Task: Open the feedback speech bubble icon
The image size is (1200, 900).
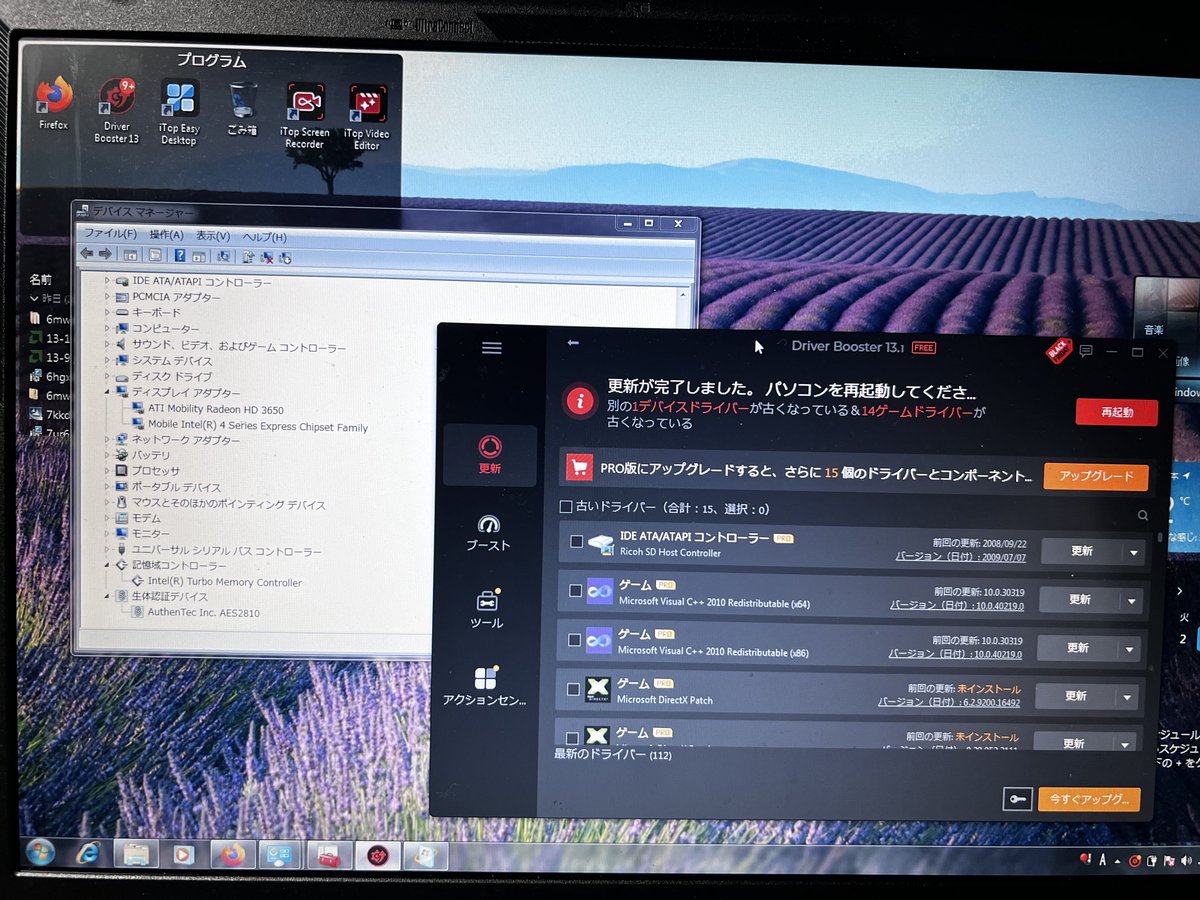Action: pyautogui.click(x=1086, y=351)
